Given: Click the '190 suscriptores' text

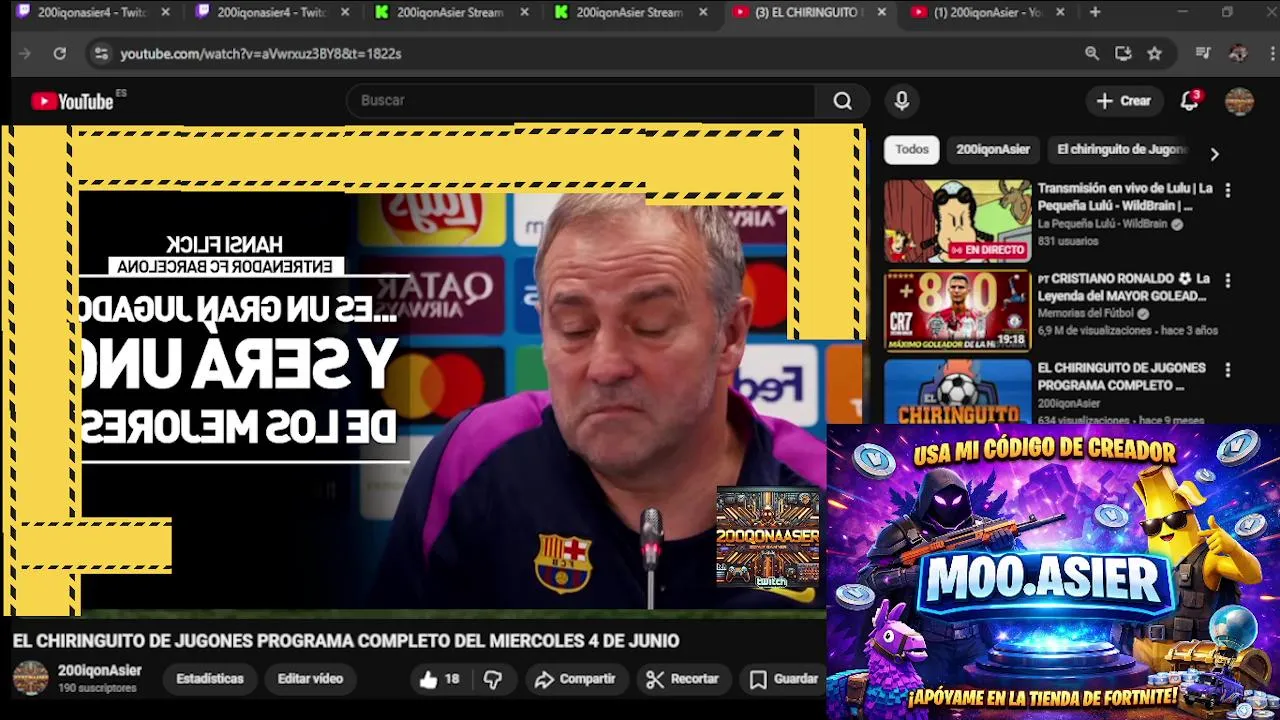Looking at the screenshot, I should (97, 689).
